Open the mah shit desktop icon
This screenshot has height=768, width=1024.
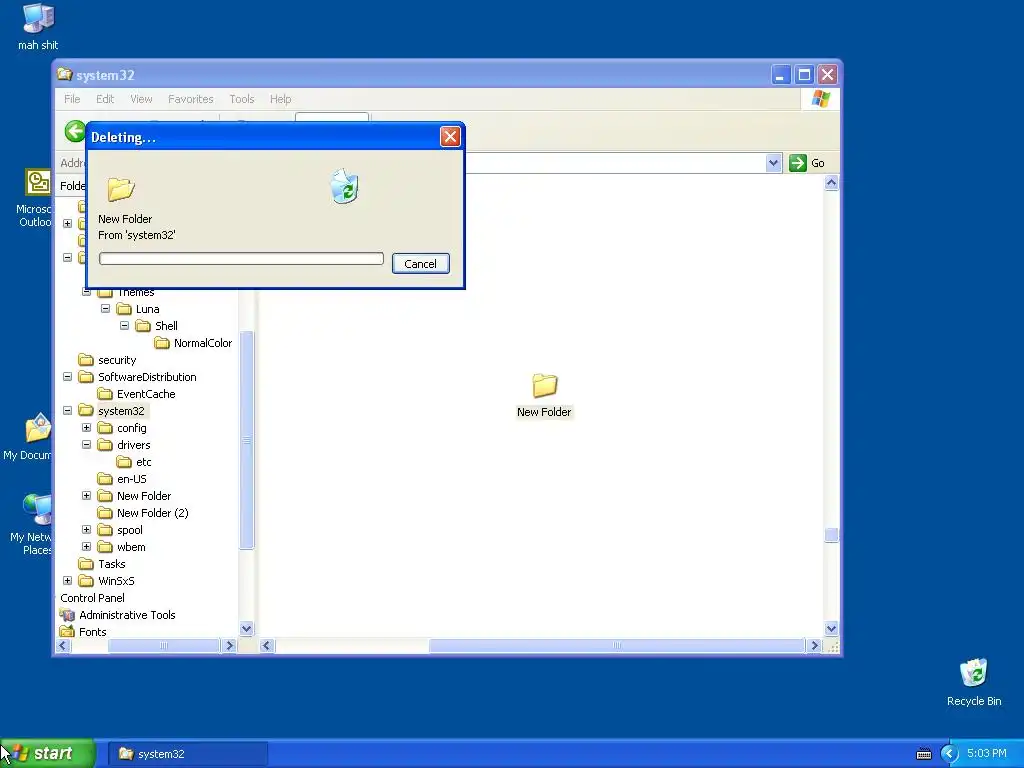[x=38, y=27]
